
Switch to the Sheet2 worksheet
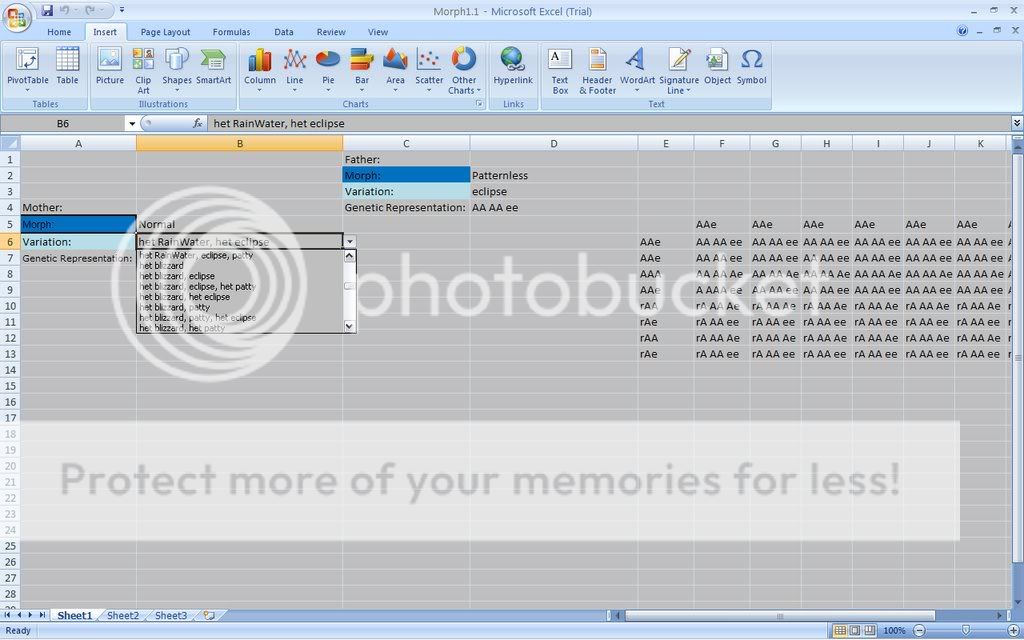[x=123, y=616]
